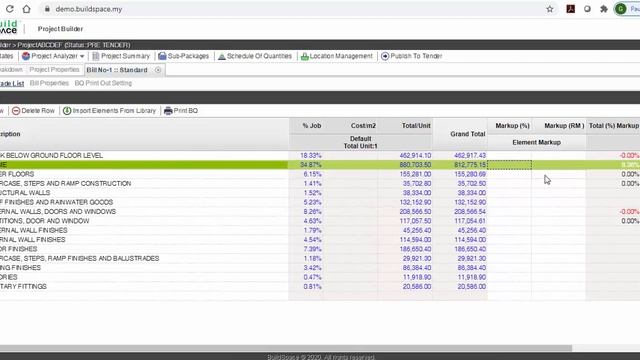The height and width of the screenshot is (360, 640).
Task: Click the Publish To Tender arrow icon
Action: (x=385, y=56)
